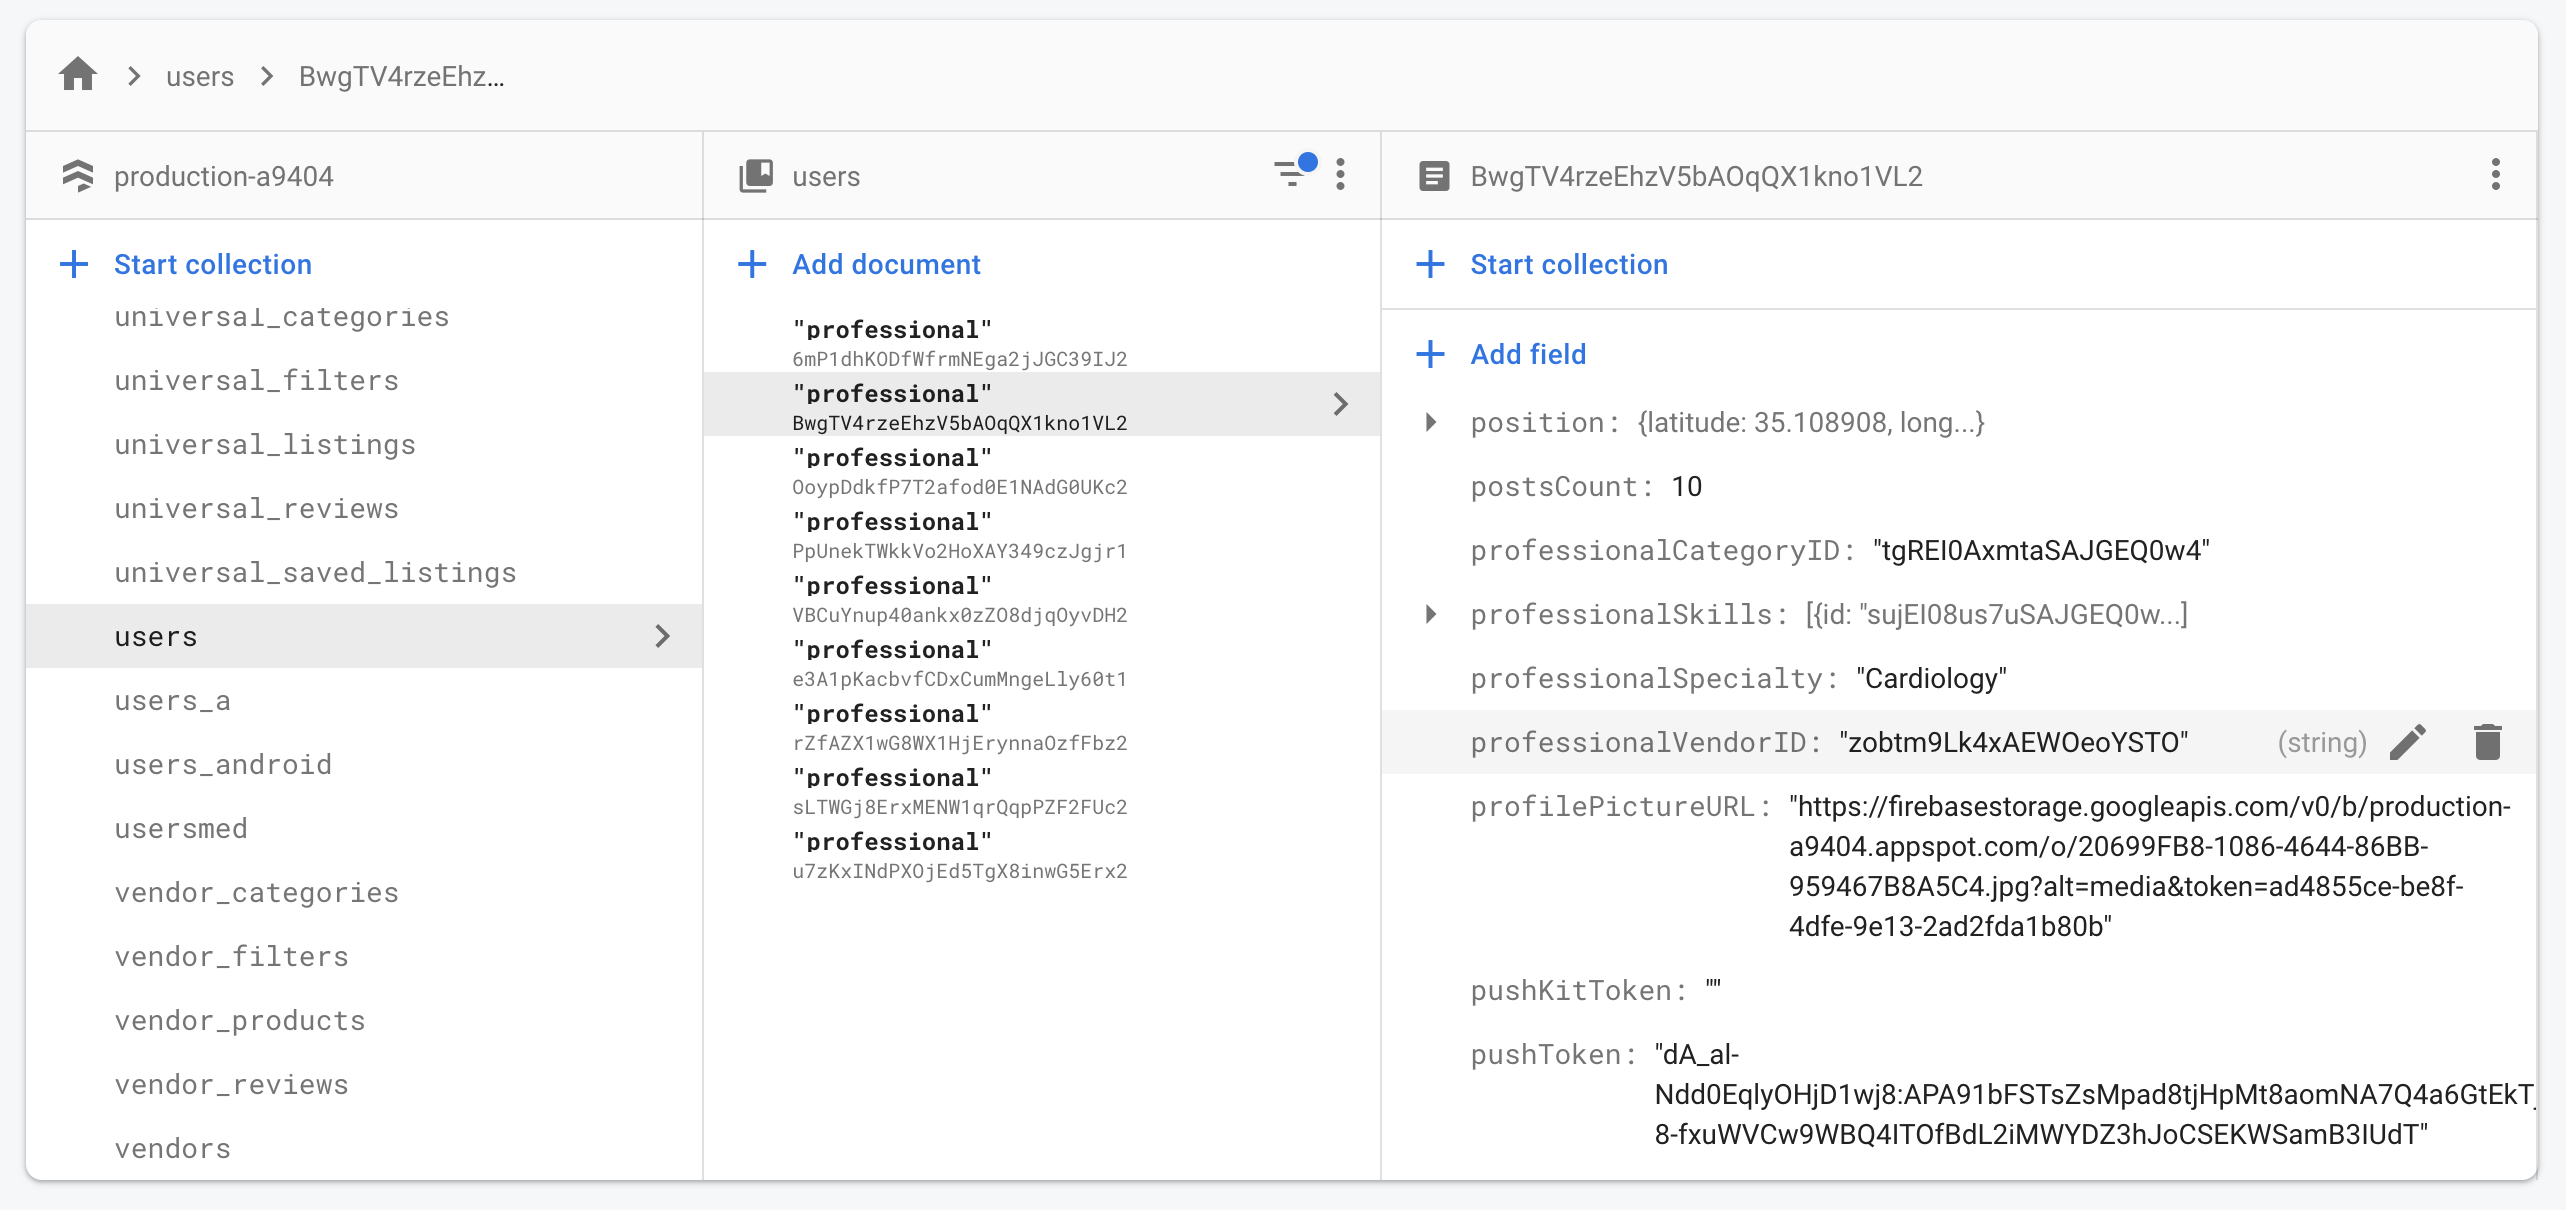2566x1210 pixels.
Task: Click the plus icon beside Add field
Action: (x=1431, y=354)
